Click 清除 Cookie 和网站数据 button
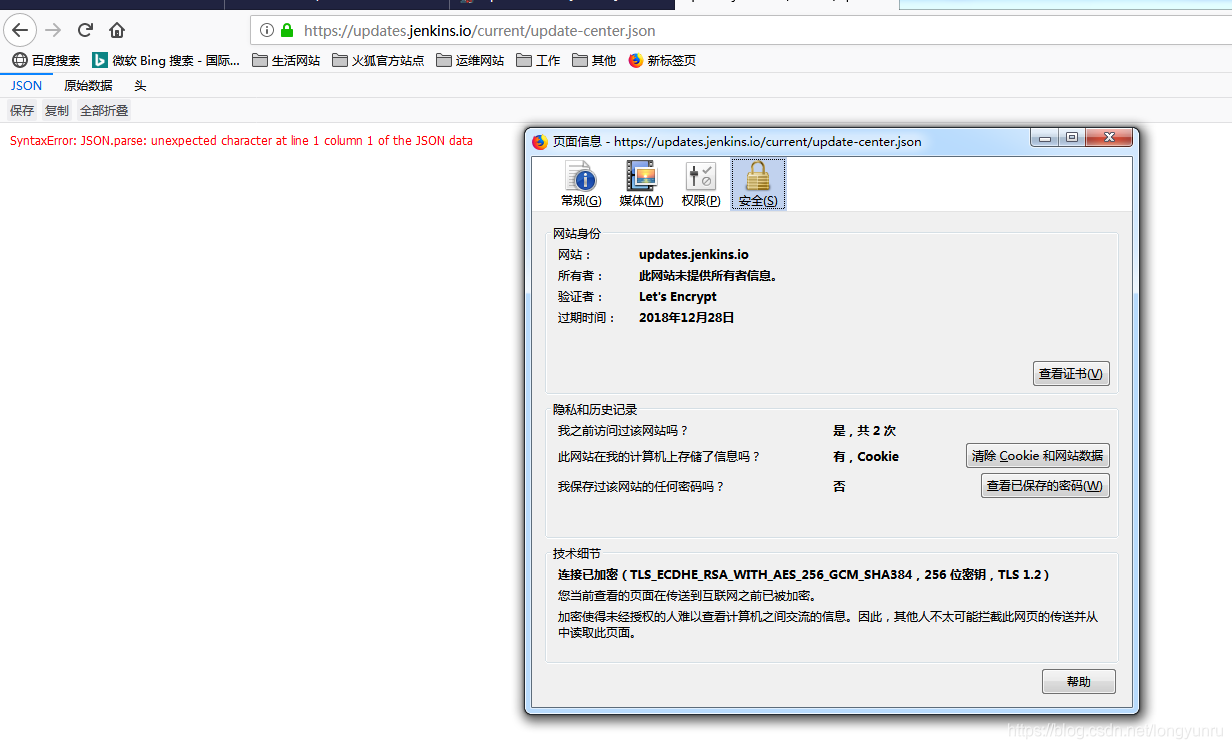The width and height of the screenshot is (1232, 749). click(1038, 456)
